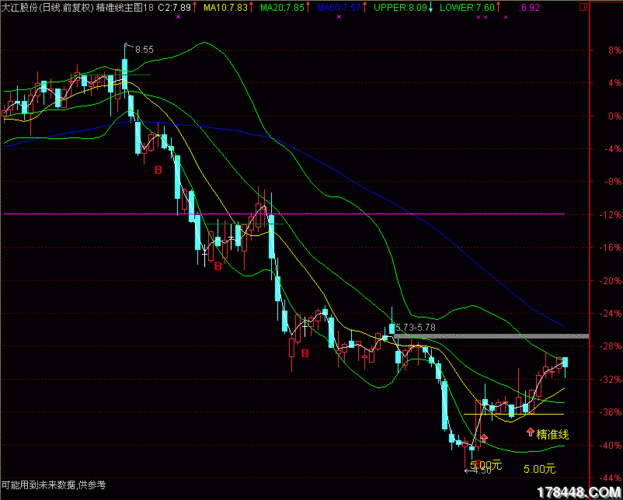Click the magenta x marker below MA60 value
The height and width of the screenshot is (500, 623).
(x=339, y=17)
